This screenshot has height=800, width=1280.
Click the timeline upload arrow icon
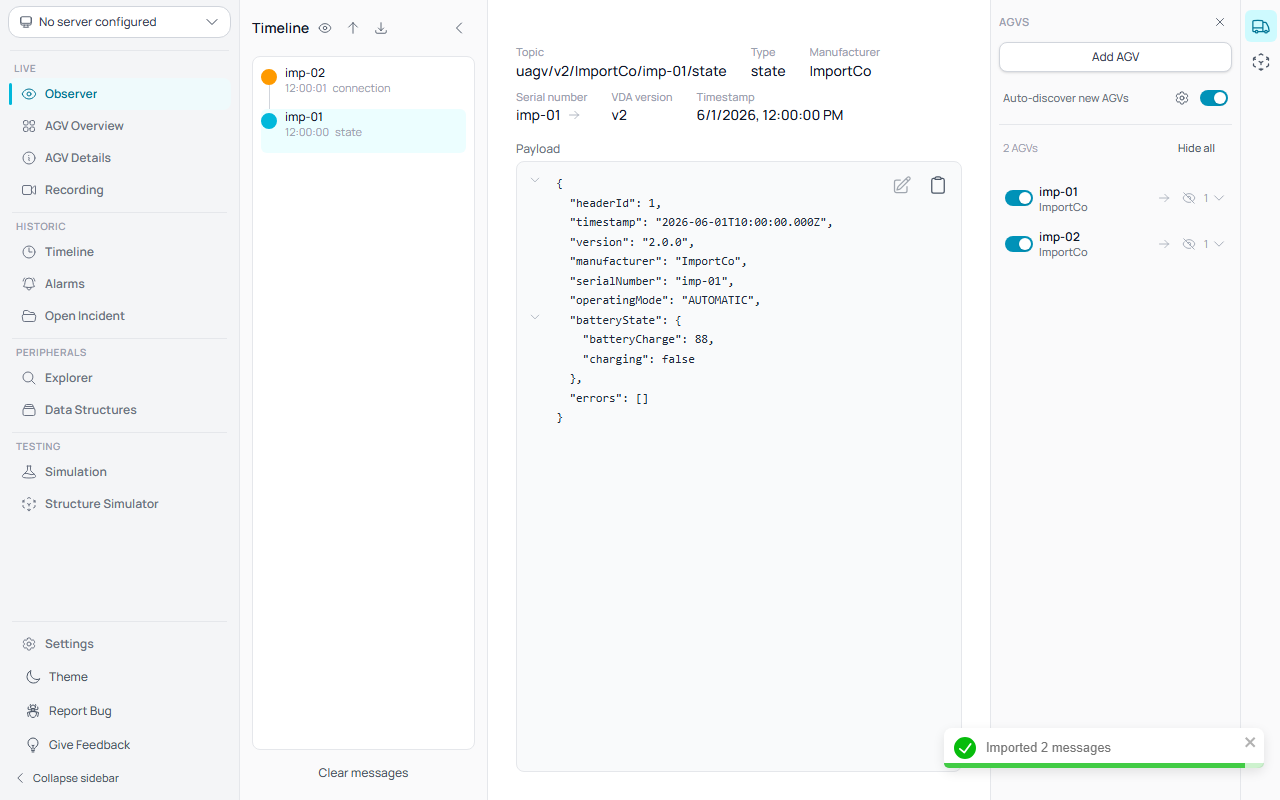[353, 28]
